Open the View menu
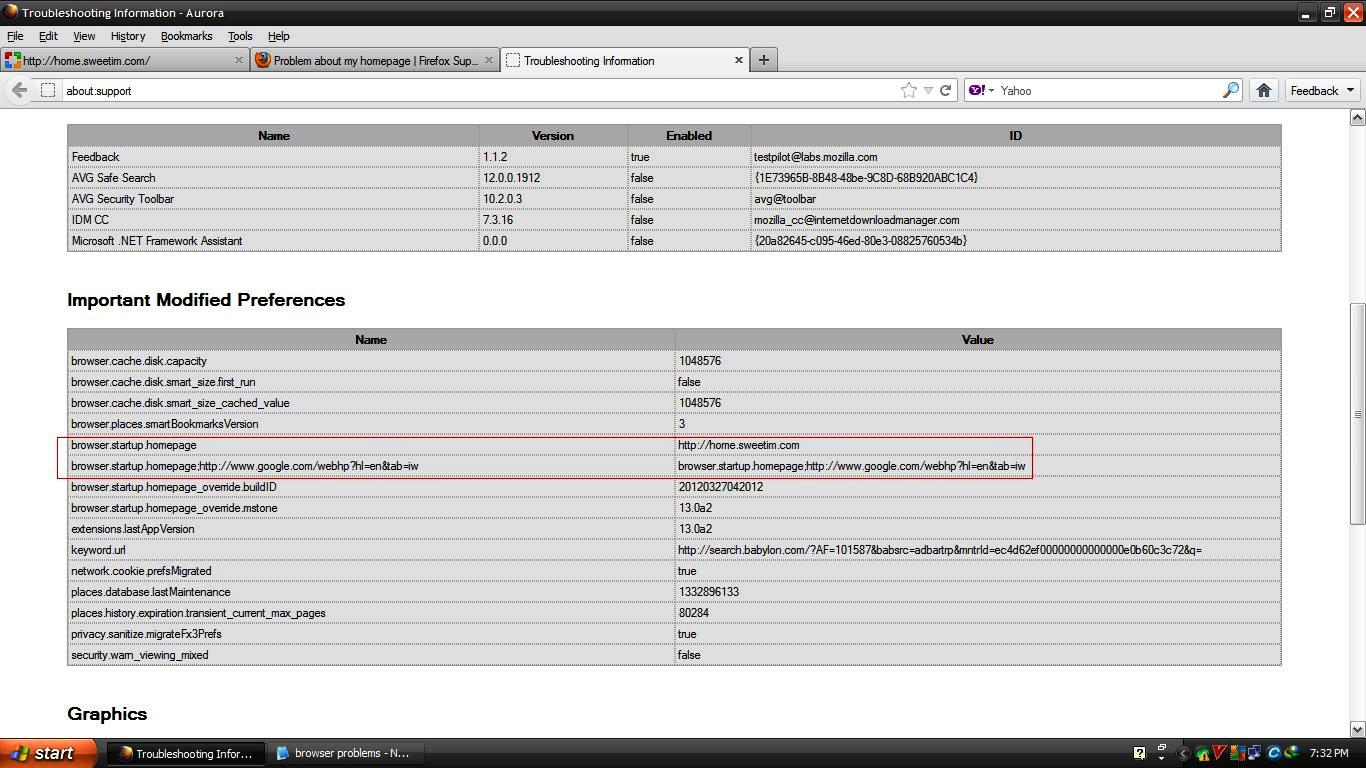 pyautogui.click(x=84, y=36)
